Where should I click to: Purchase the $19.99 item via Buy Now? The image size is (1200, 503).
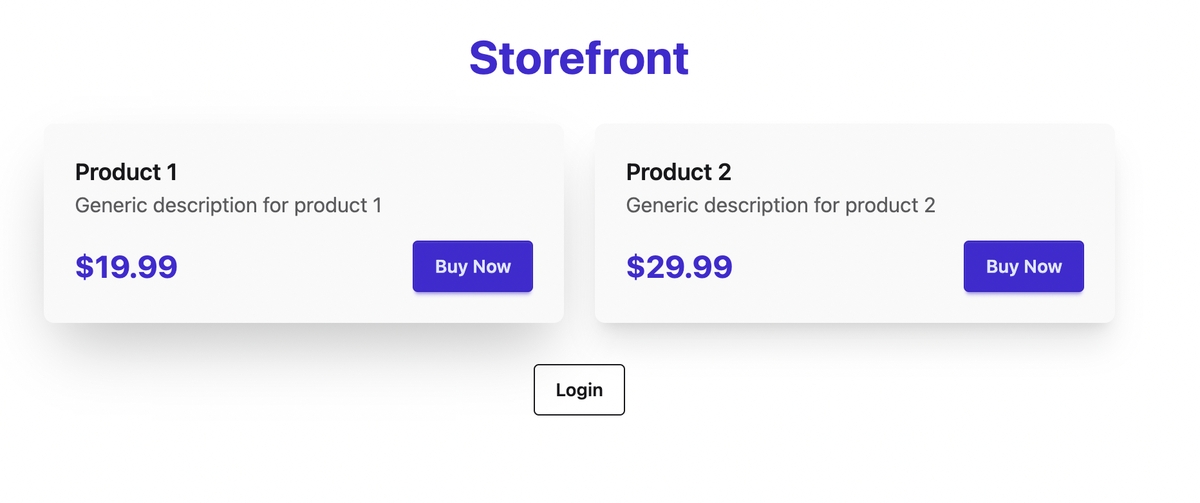pyautogui.click(x=472, y=267)
